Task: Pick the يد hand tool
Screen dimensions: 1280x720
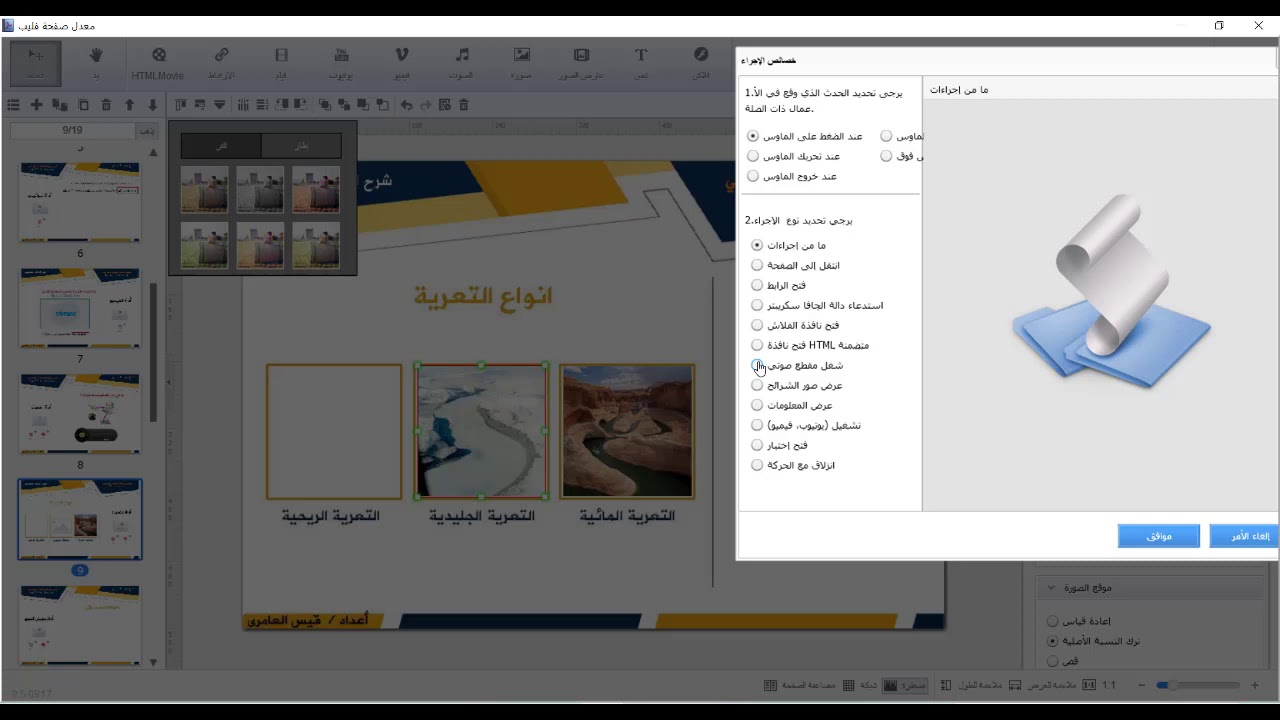Action: pos(97,63)
